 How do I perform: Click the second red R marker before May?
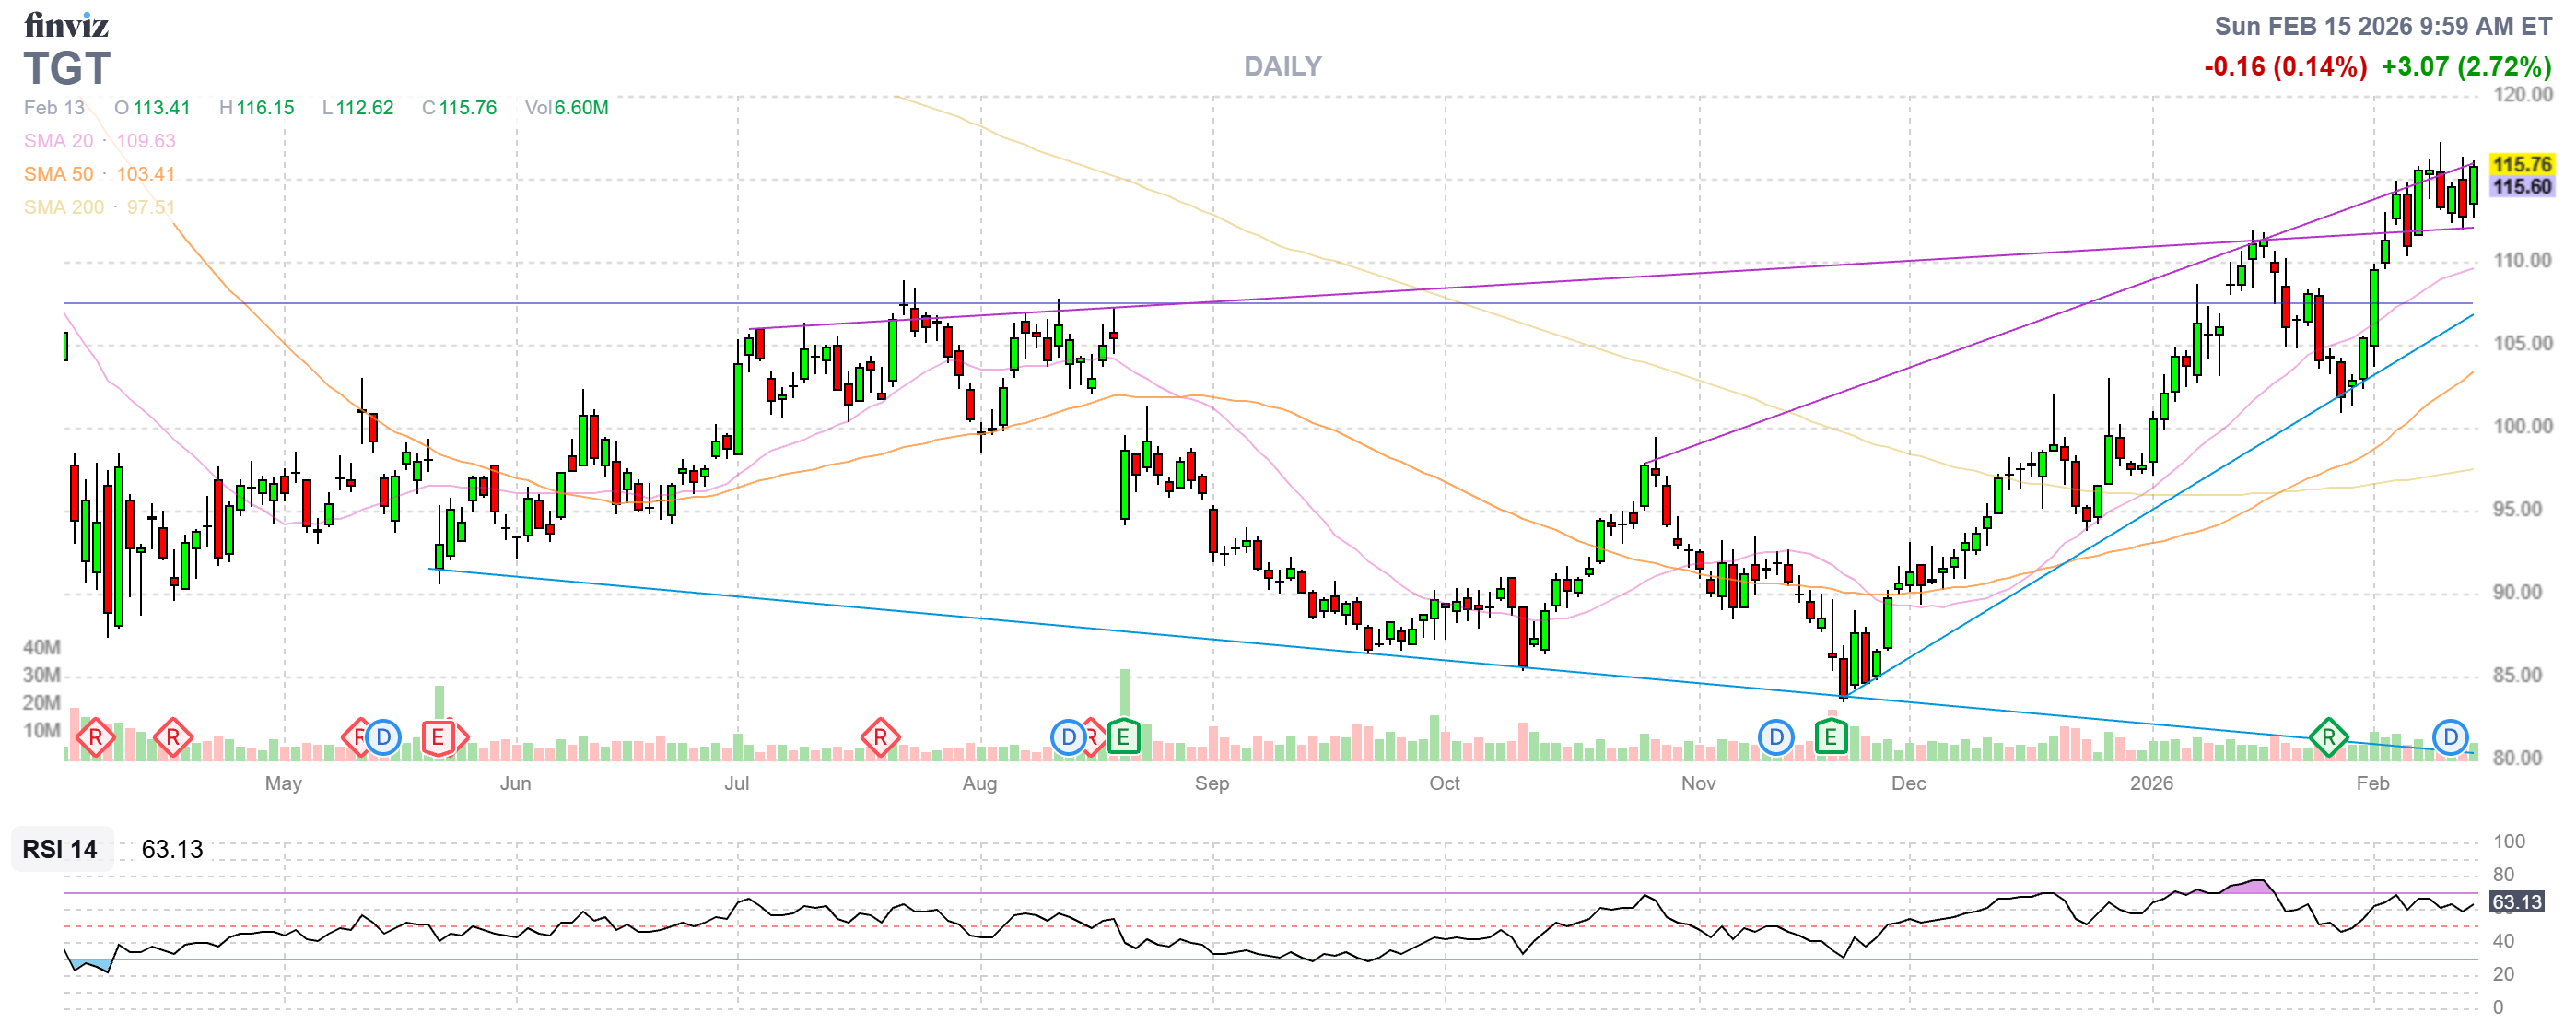(173, 739)
